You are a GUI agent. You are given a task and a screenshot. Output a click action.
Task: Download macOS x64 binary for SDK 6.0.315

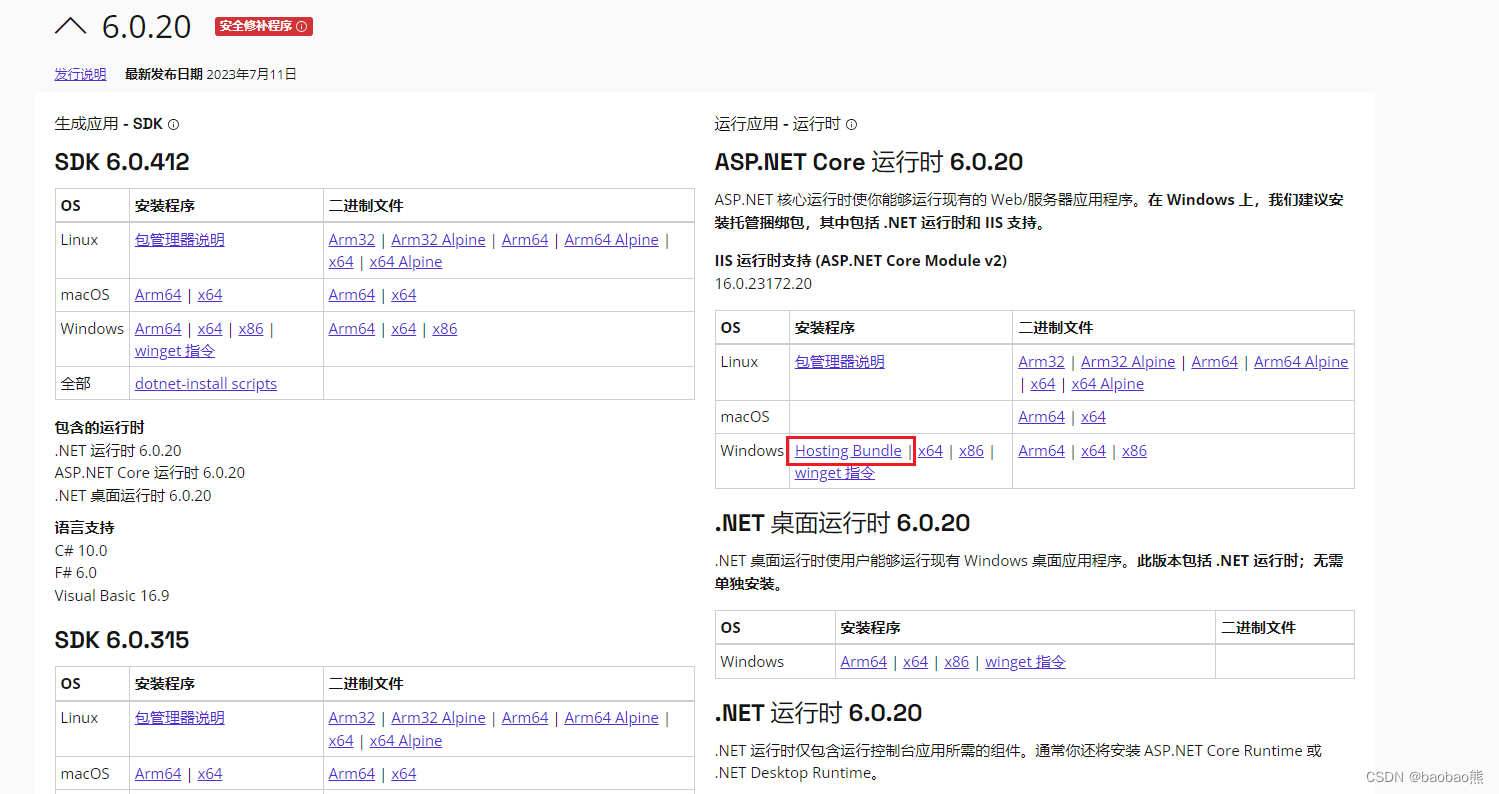point(404,774)
